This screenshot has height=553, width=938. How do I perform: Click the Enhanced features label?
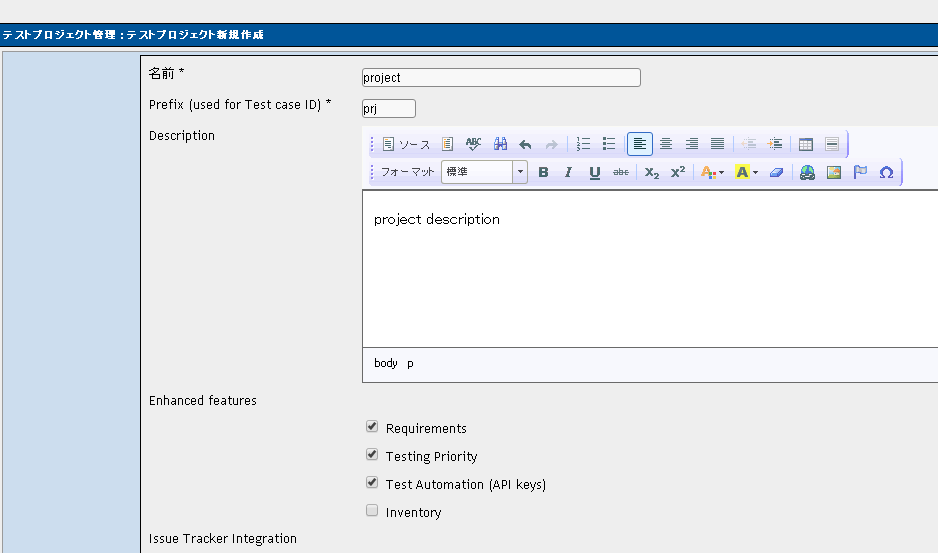(203, 400)
